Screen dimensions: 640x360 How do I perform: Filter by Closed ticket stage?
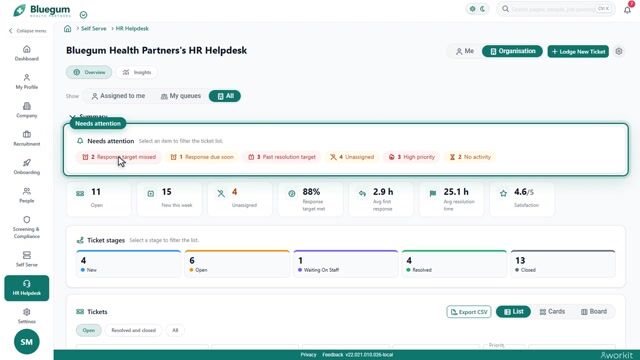tap(563, 264)
